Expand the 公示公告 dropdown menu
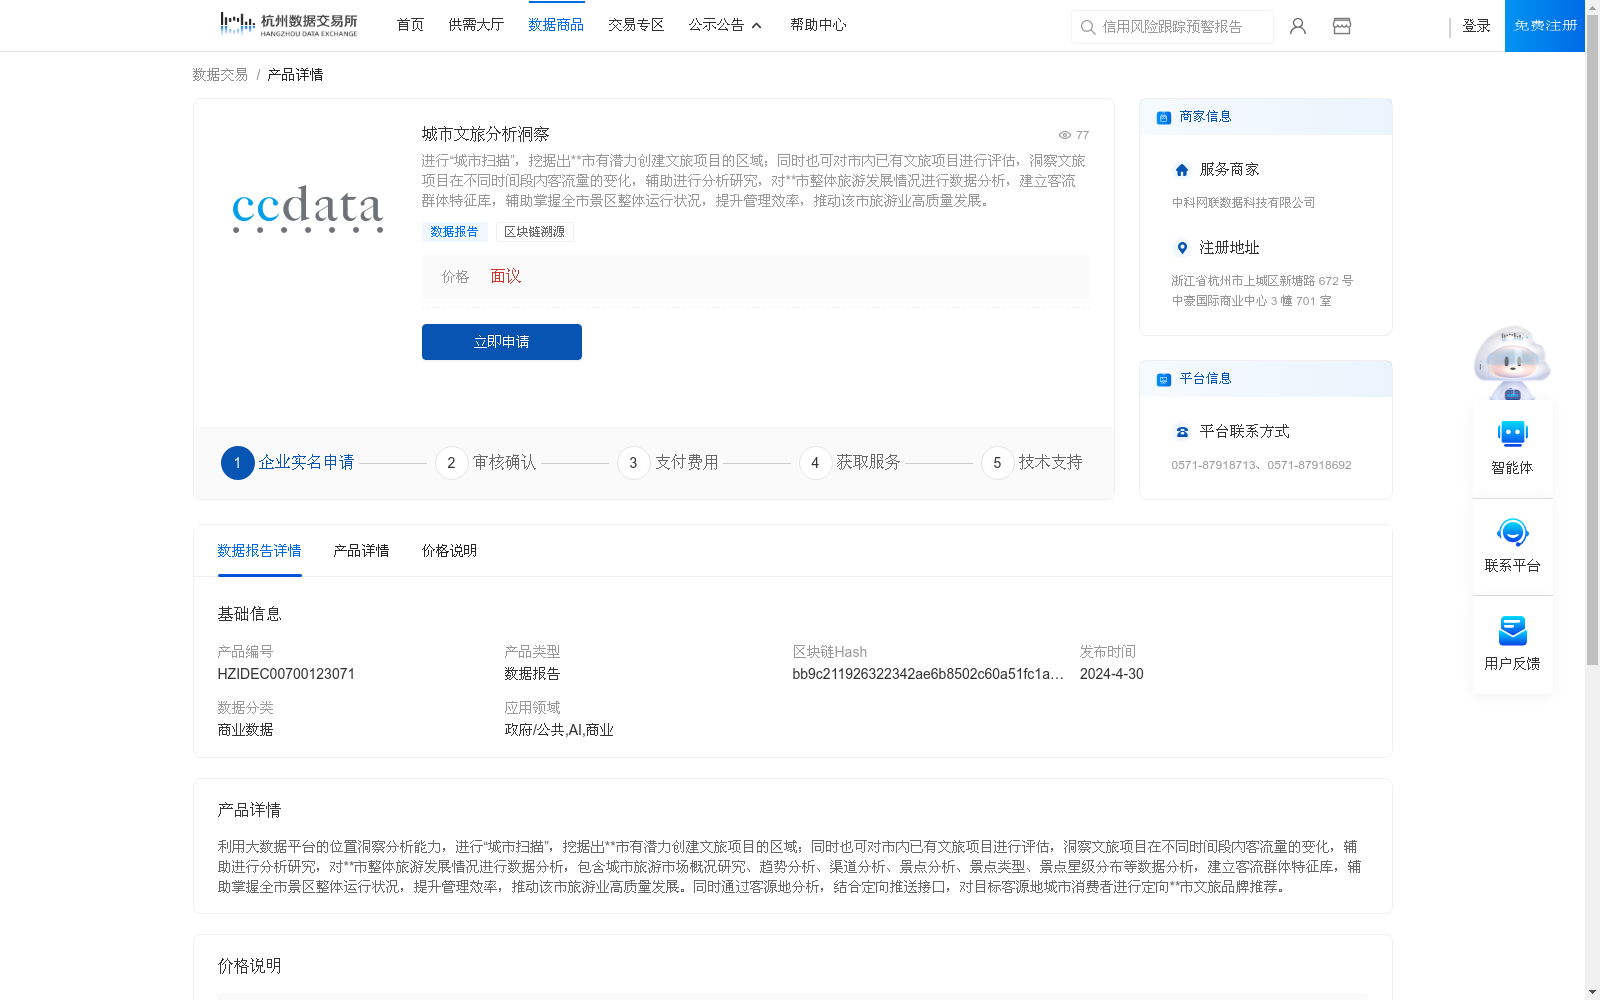 tap(725, 25)
